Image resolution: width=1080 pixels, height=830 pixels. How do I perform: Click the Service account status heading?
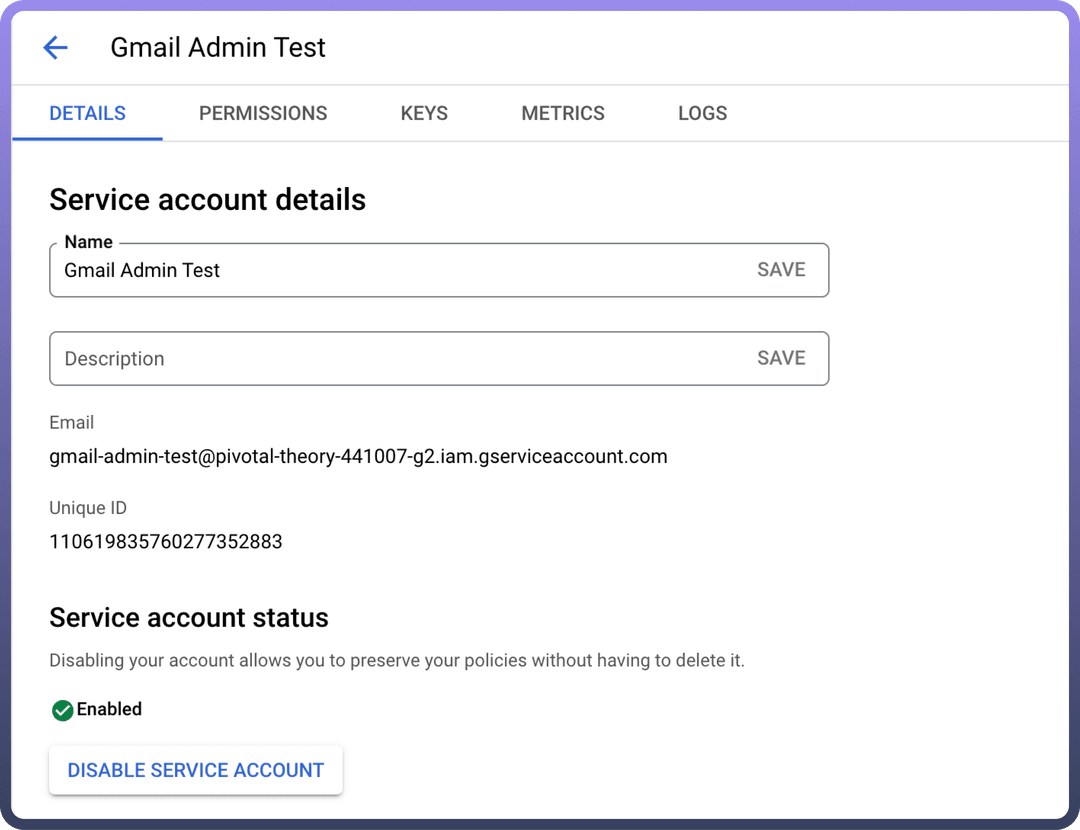tap(189, 618)
